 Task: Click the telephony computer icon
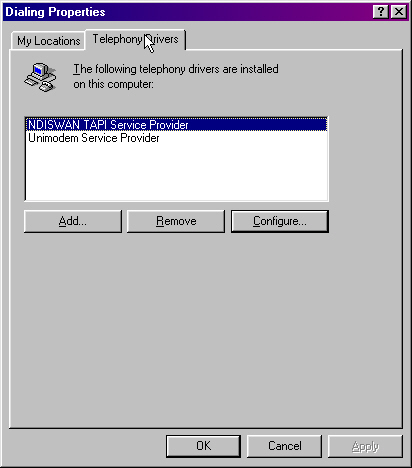click(x=40, y=77)
